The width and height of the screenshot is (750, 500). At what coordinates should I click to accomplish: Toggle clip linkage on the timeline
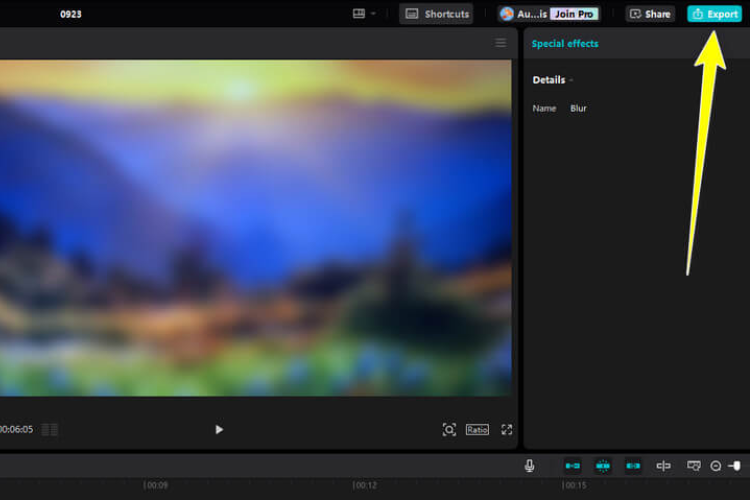click(633, 466)
